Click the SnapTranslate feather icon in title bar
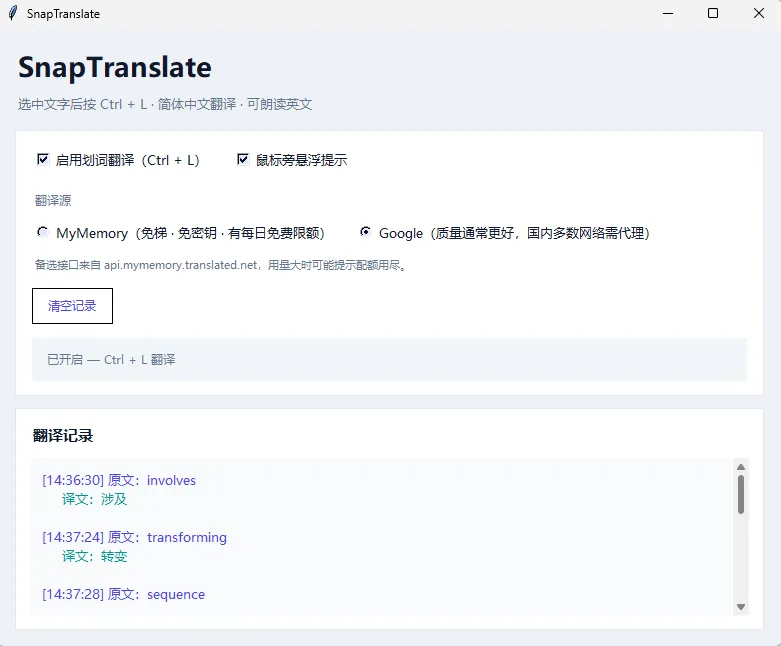Viewport: 781px width, 646px height. [x=13, y=13]
